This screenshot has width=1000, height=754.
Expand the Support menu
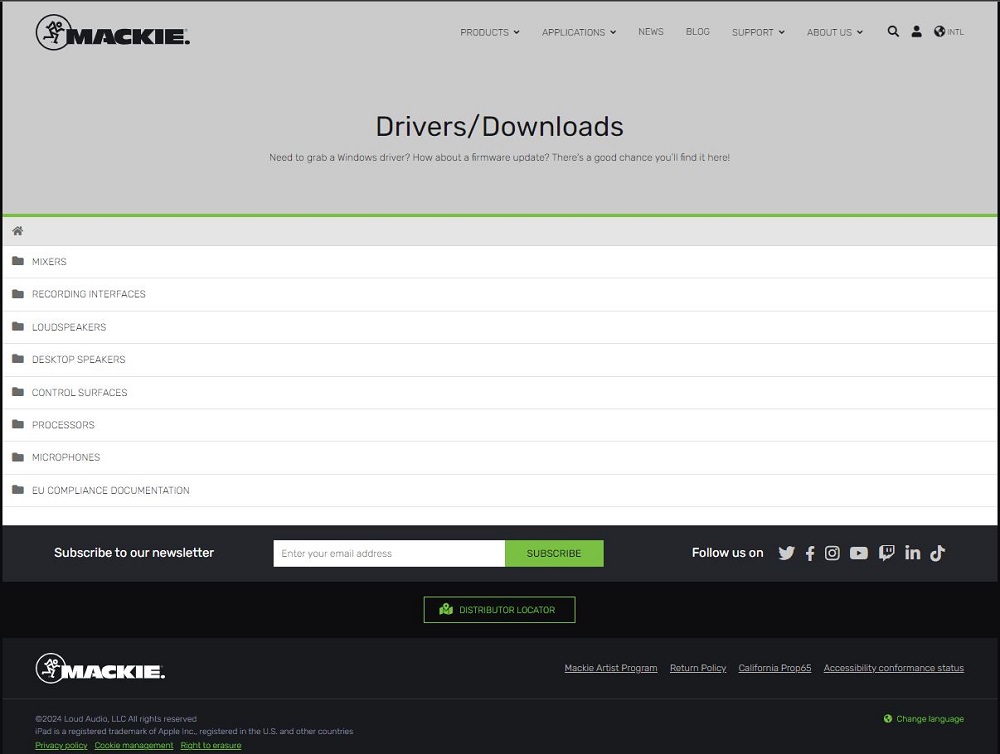coord(758,32)
